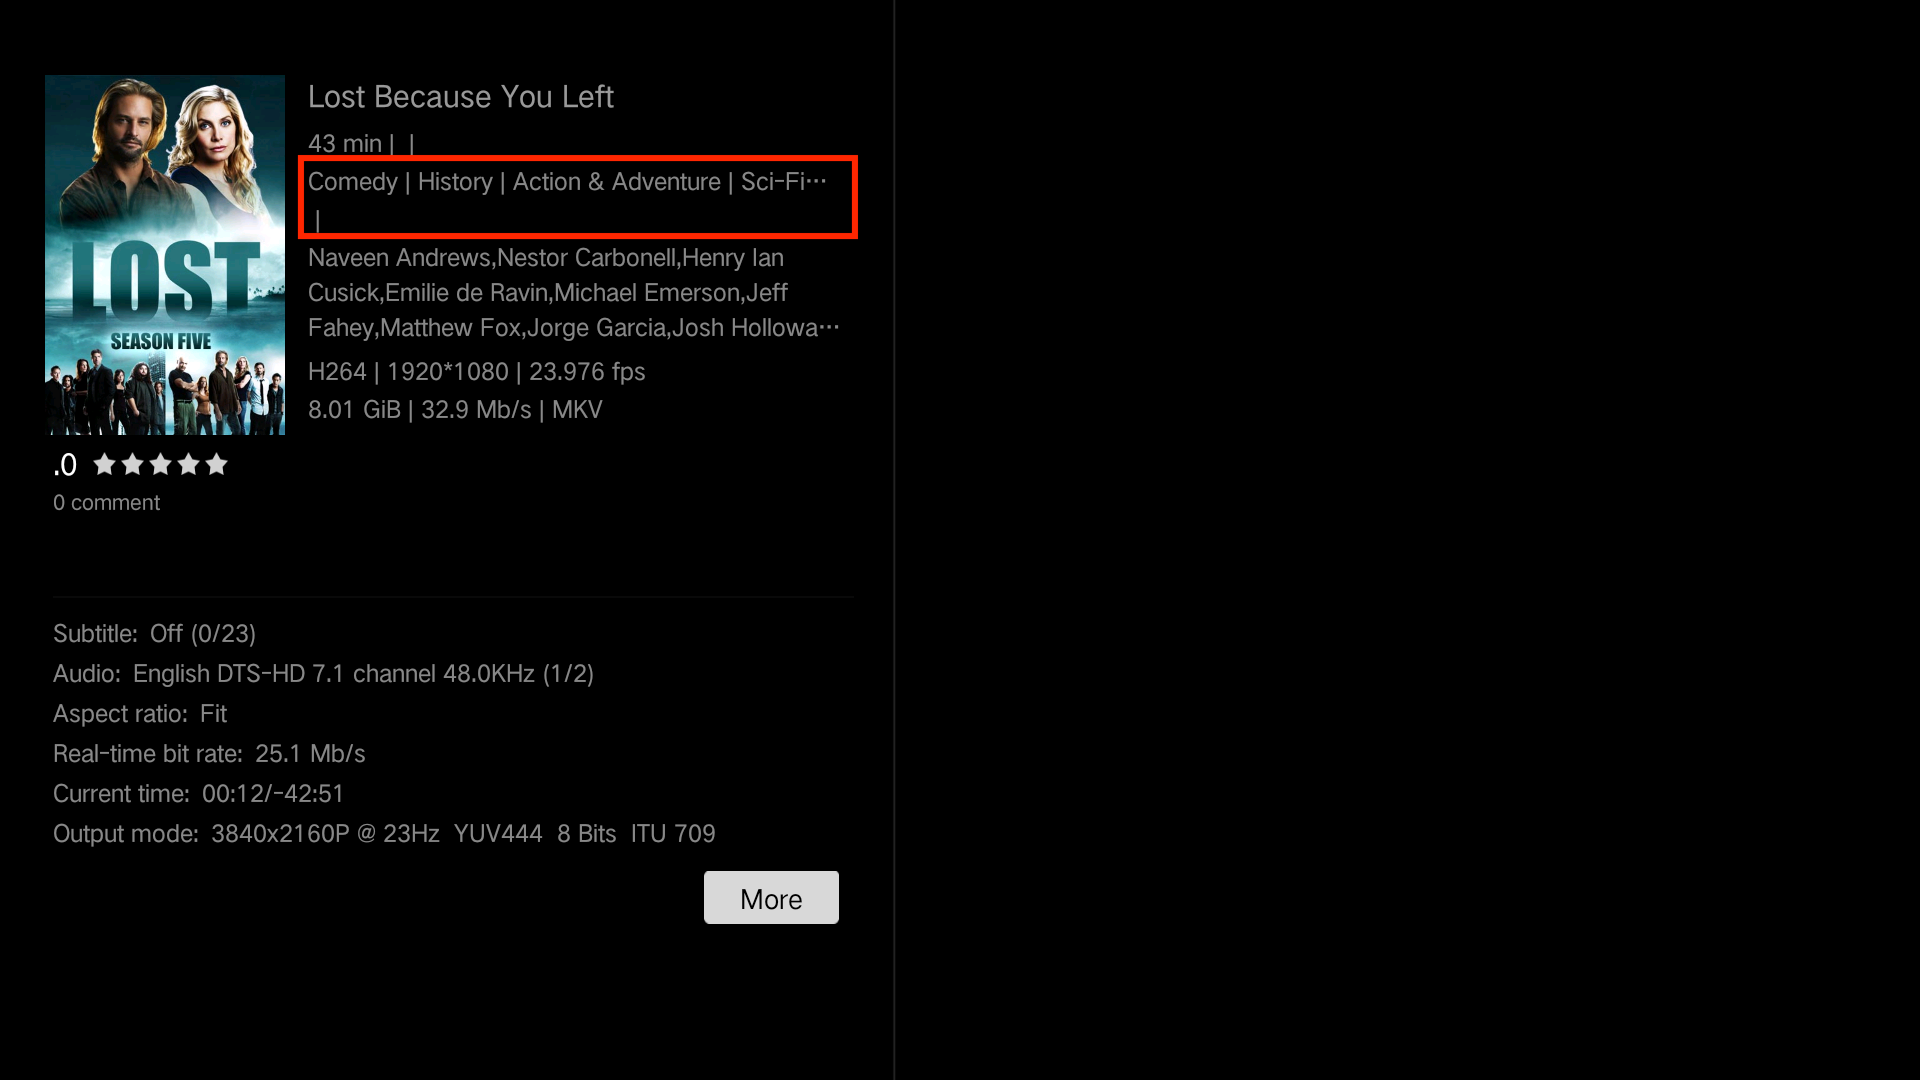Select the Output mode 3840x2160P row

384,834
